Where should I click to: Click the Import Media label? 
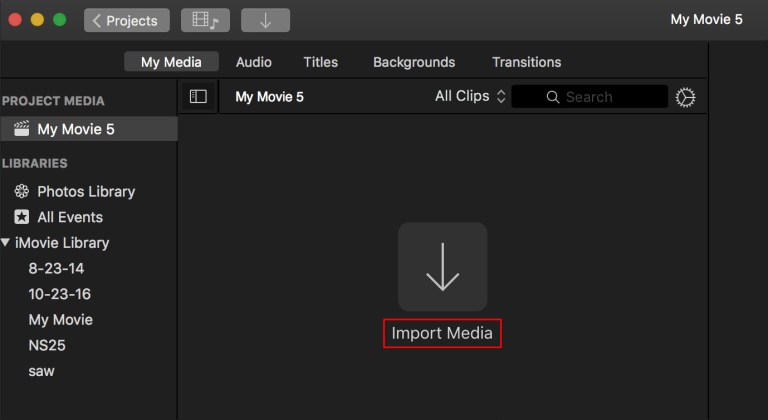pos(442,333)
